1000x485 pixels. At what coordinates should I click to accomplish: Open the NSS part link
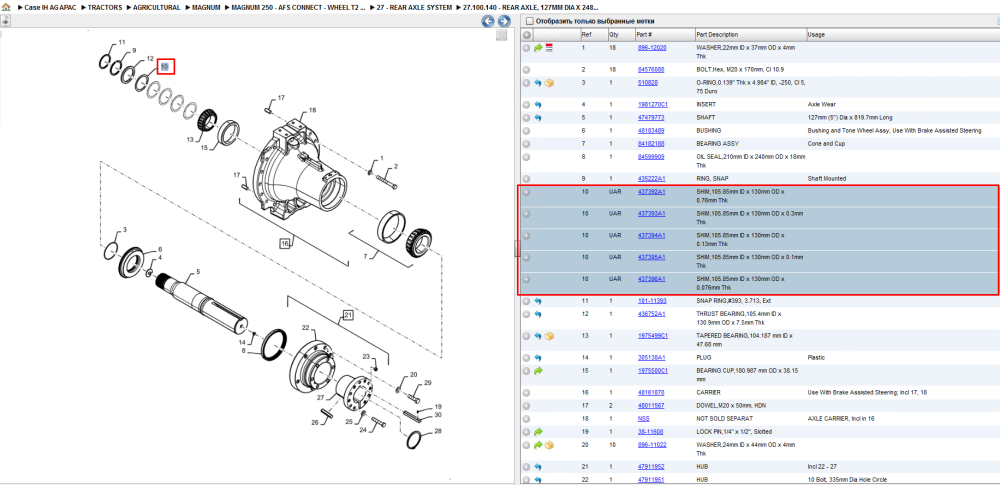click(x=643, y=419)
